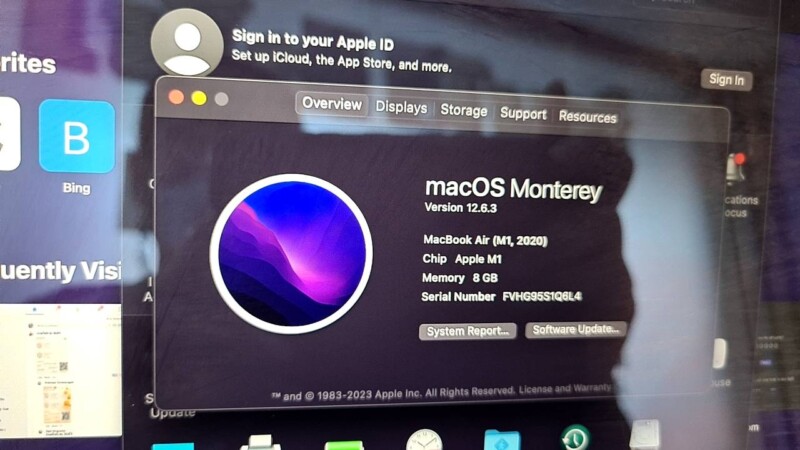Minimize About This Mac with yellow button
Viewport: 800px width, 450px height.
tap(199, 98)
